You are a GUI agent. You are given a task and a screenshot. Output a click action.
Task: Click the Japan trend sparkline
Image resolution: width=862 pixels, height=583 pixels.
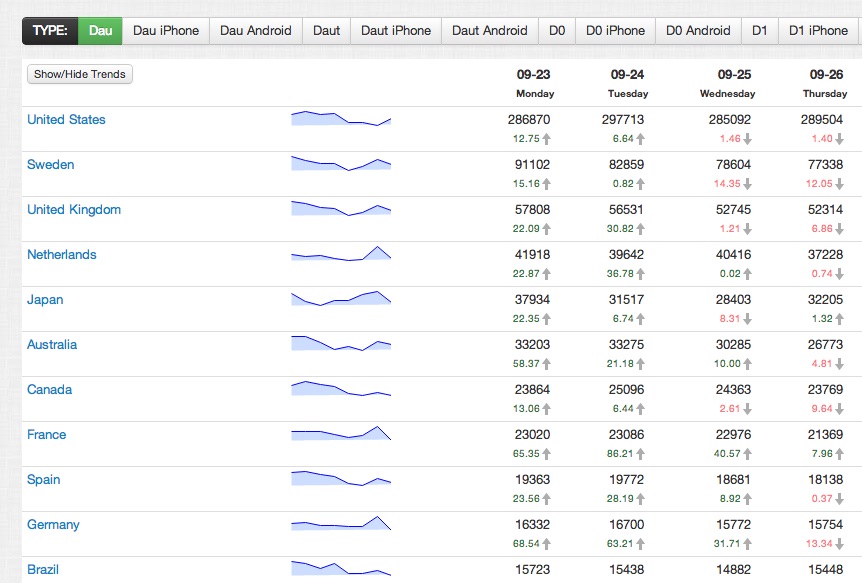pyautogui.click(x=341, y=298)
